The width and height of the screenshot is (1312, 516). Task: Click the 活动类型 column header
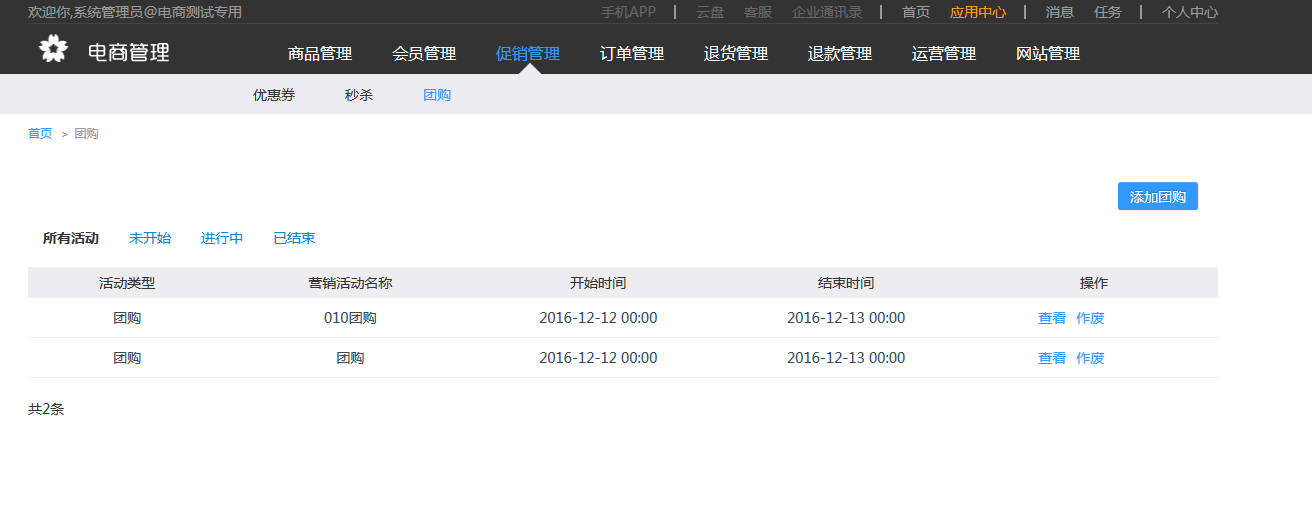click(127, 283)
